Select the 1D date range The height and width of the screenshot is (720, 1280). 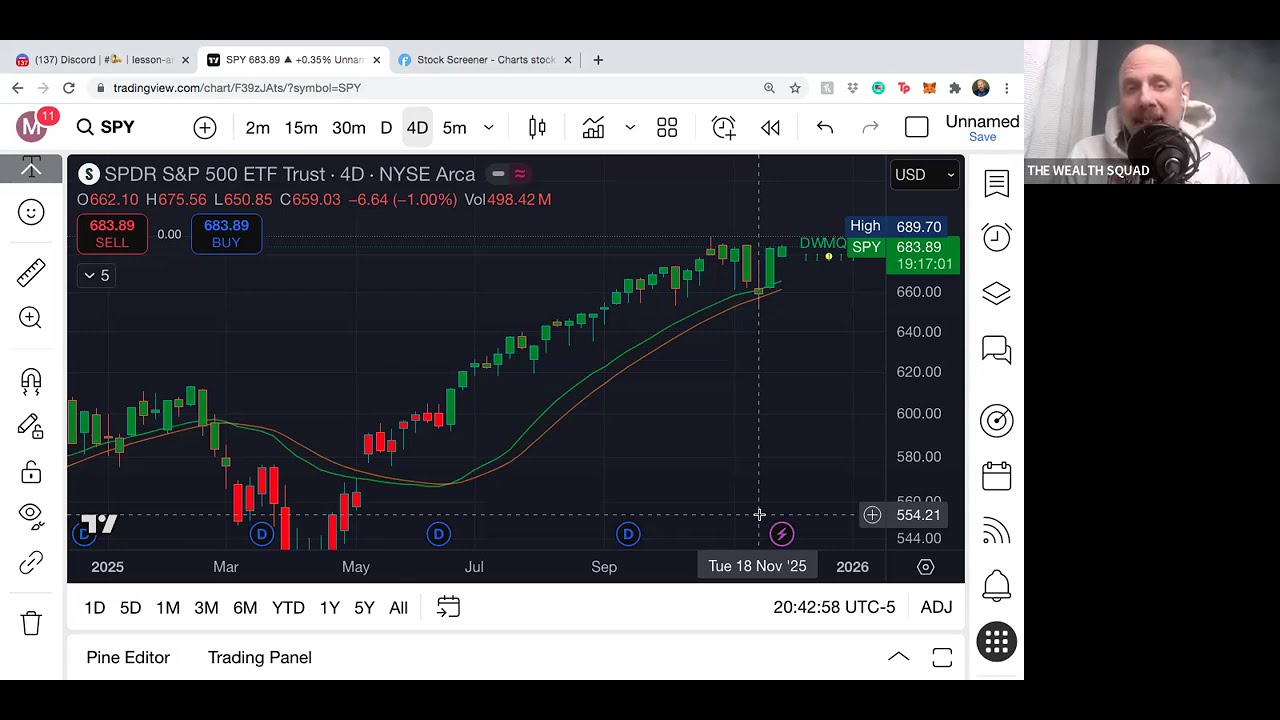pos(95,607)
